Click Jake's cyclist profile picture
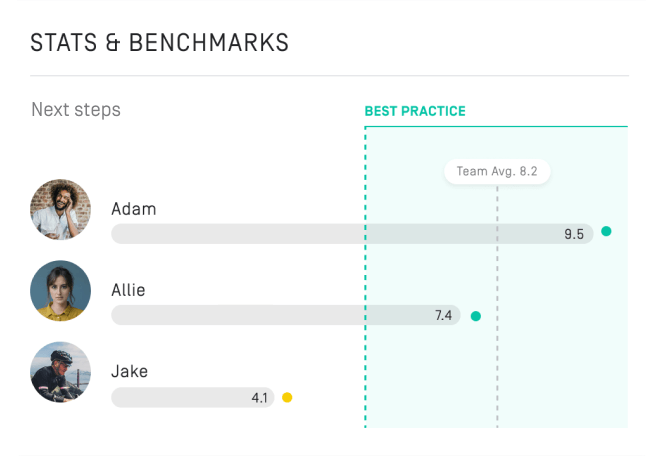This screenshot has height=456, width=664. tap(61, 372)
